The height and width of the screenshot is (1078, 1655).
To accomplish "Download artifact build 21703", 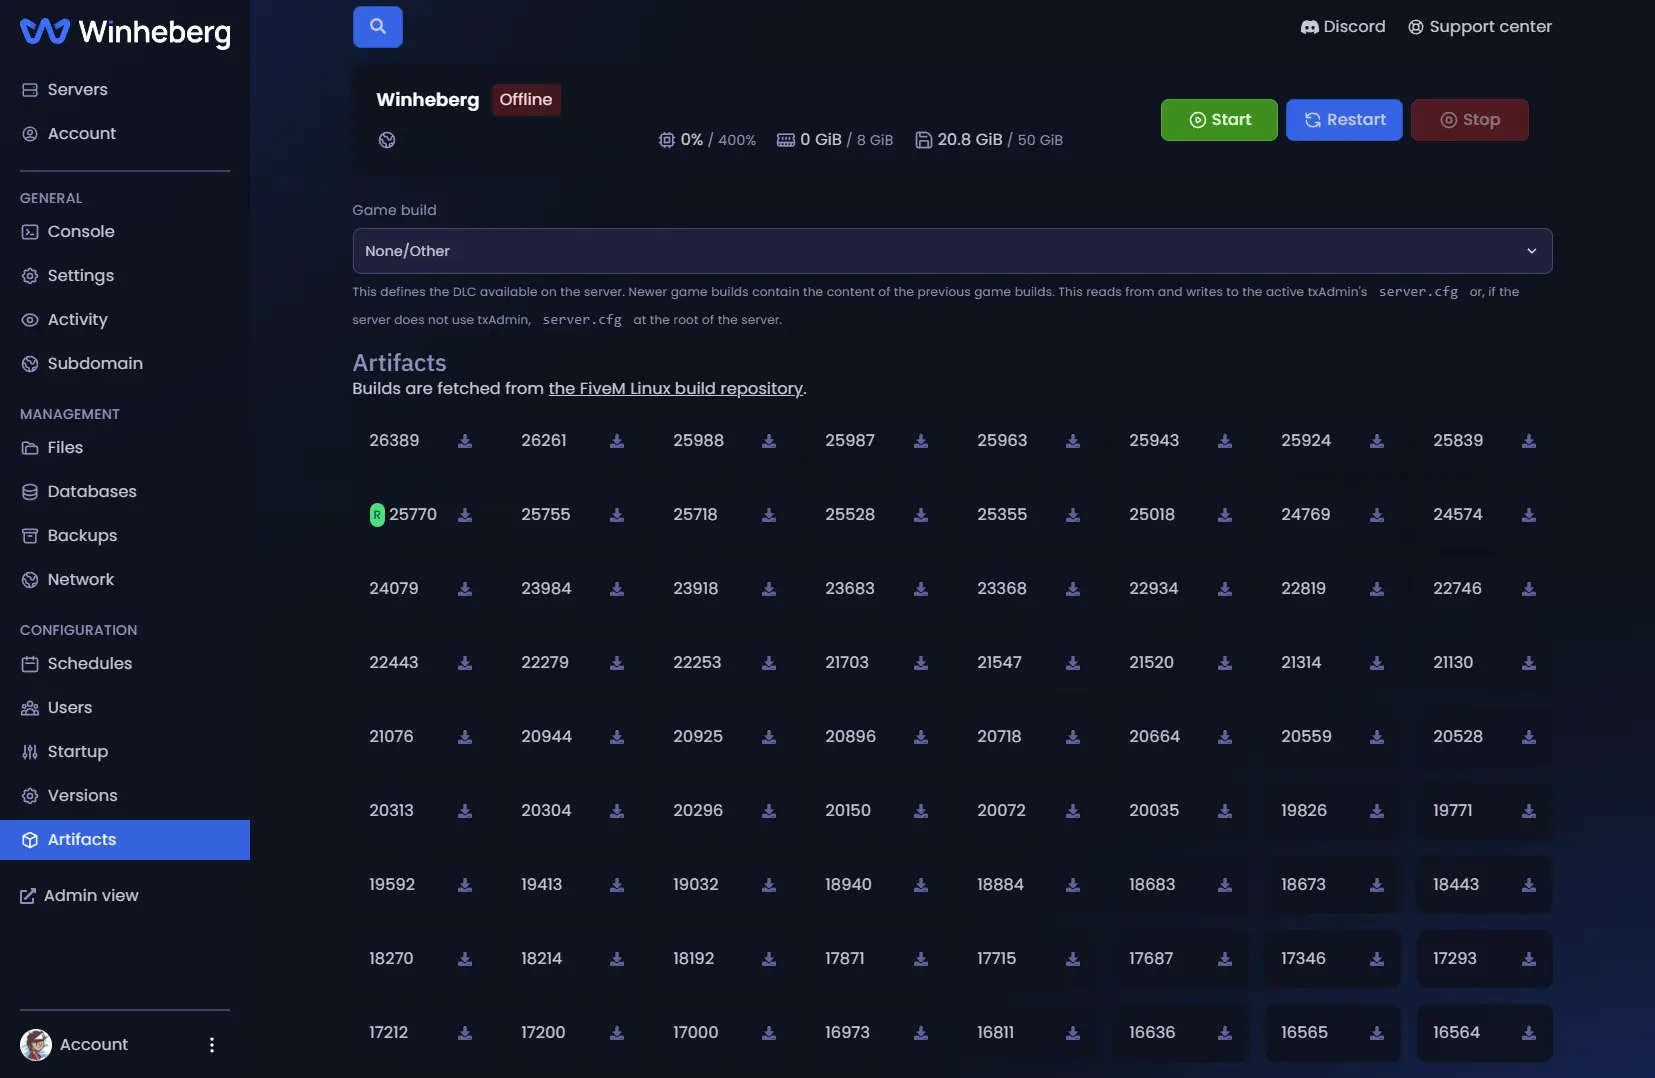I will [x=921, y=663].
